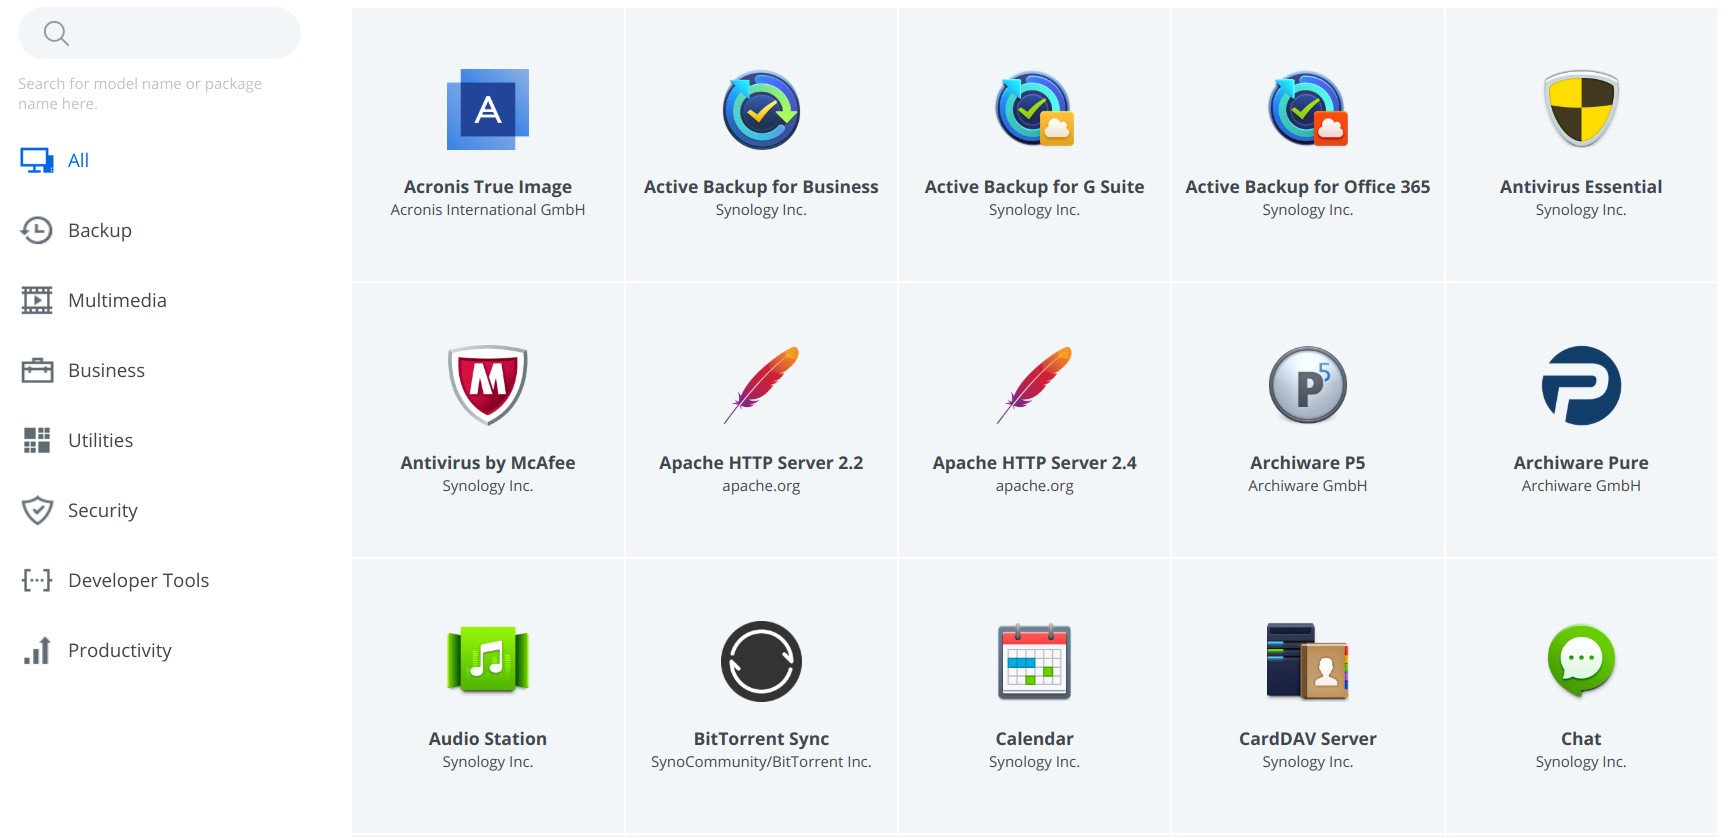Click the Antivirus by McAfee shield icon
1730x837 pixels.
487,385
